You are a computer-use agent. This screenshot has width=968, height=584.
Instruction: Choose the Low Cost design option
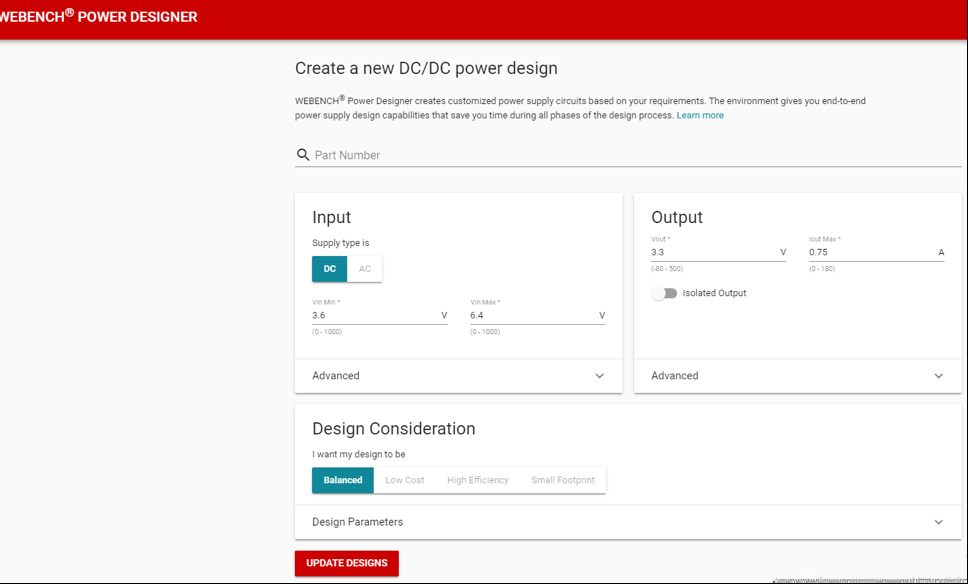tap(404, 480)
